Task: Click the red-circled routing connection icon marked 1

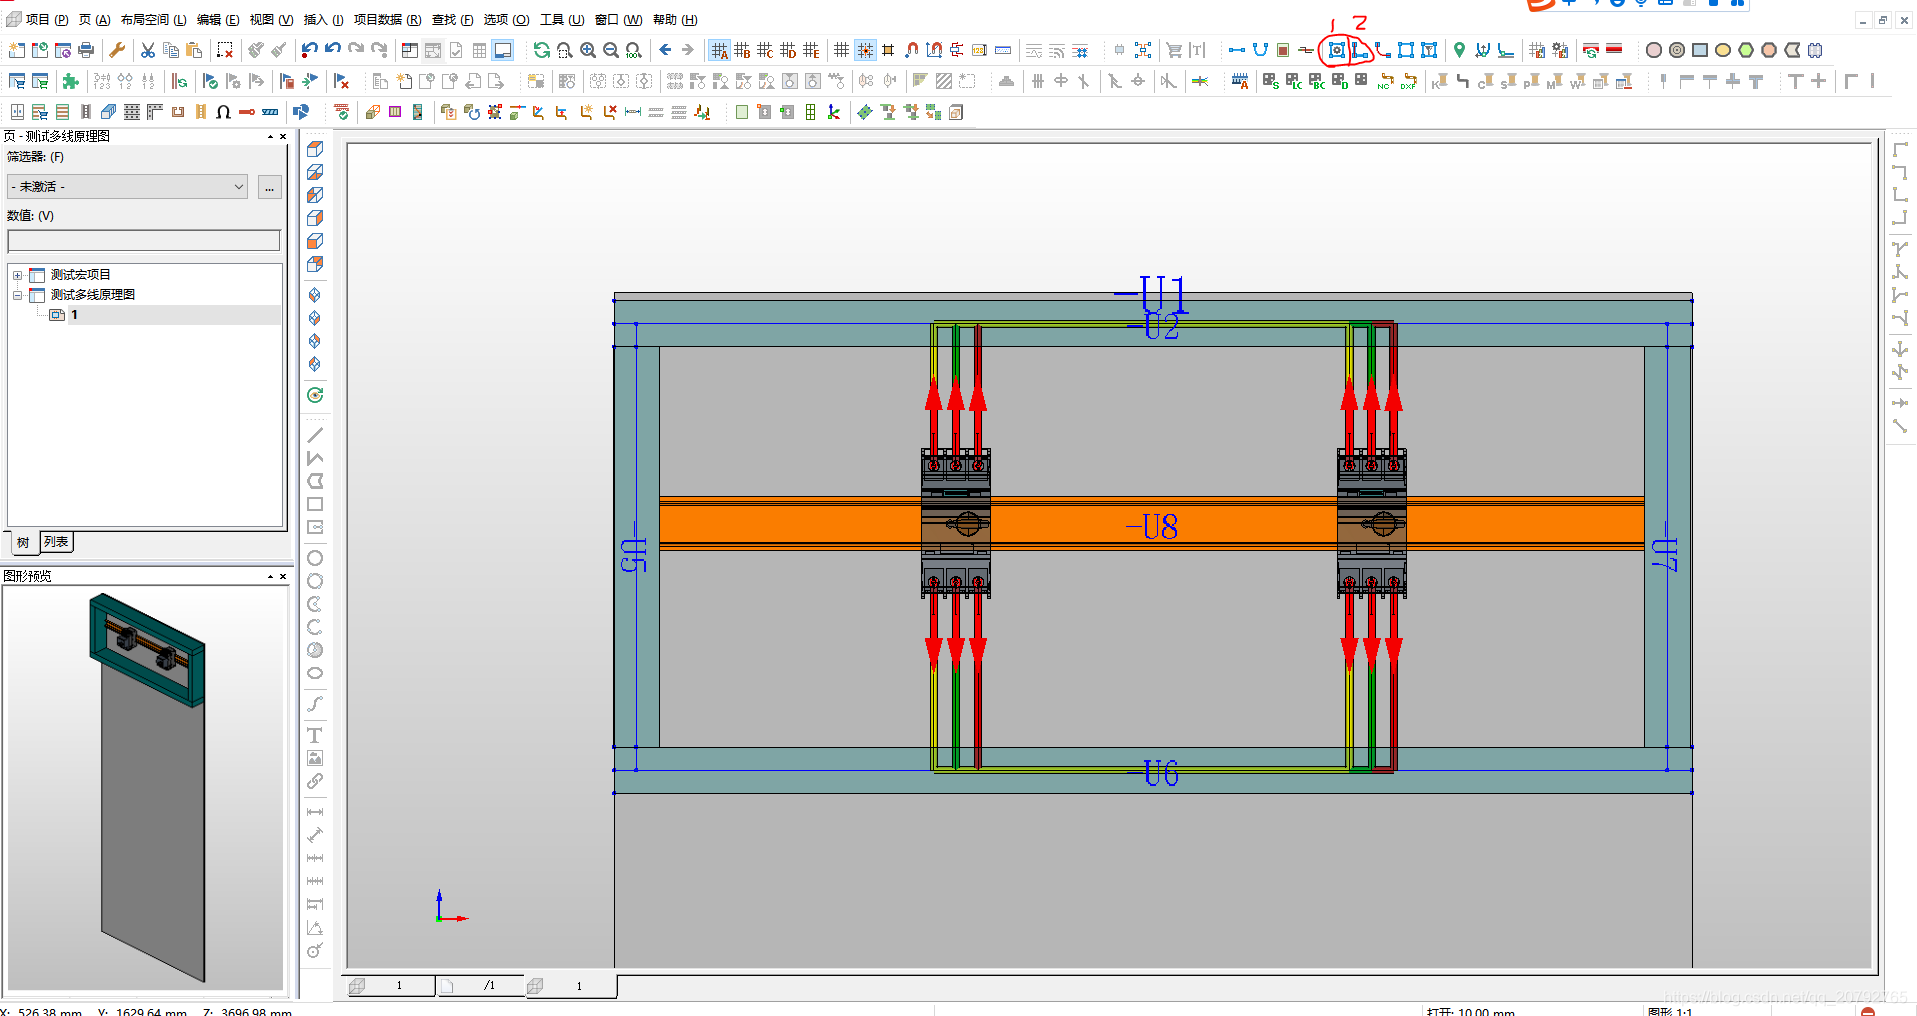Action: (1336, 50)
